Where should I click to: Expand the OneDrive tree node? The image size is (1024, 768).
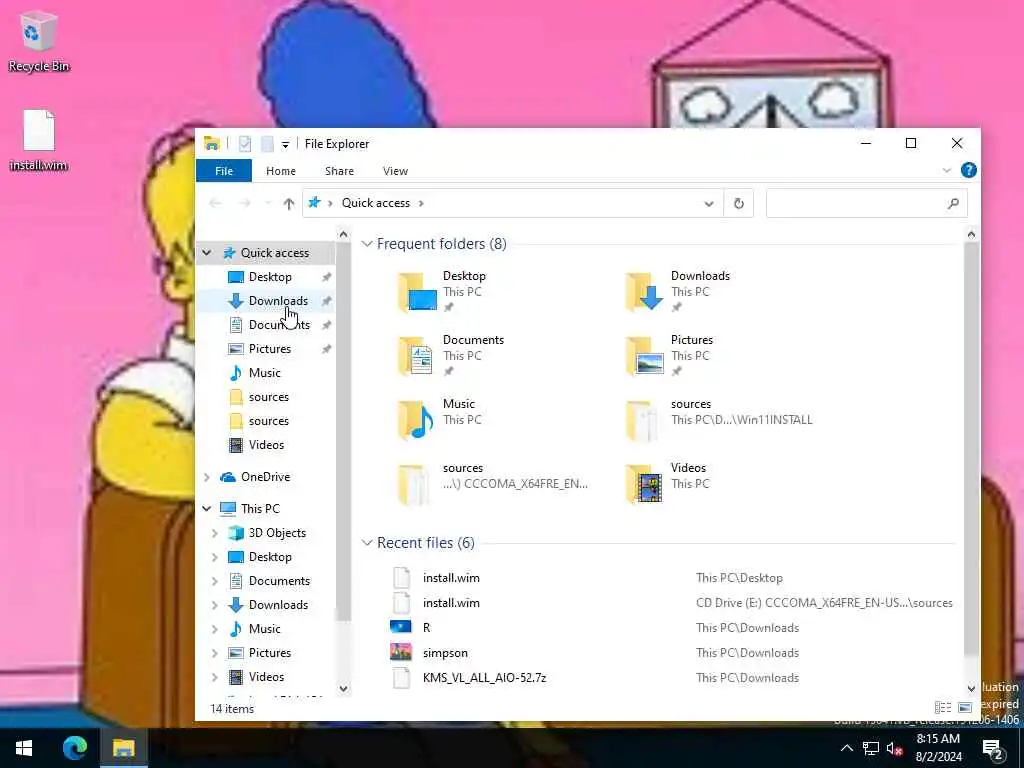tap(206, 477)
